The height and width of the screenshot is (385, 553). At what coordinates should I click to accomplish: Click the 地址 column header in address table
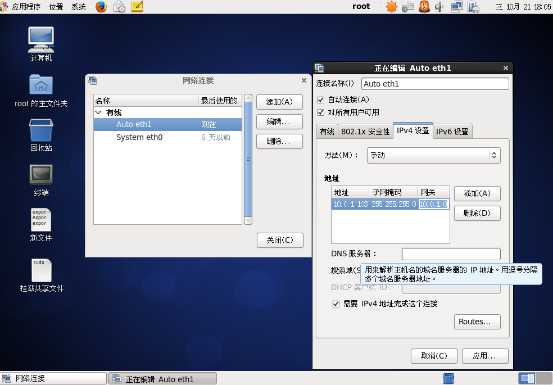pos(351,192)
